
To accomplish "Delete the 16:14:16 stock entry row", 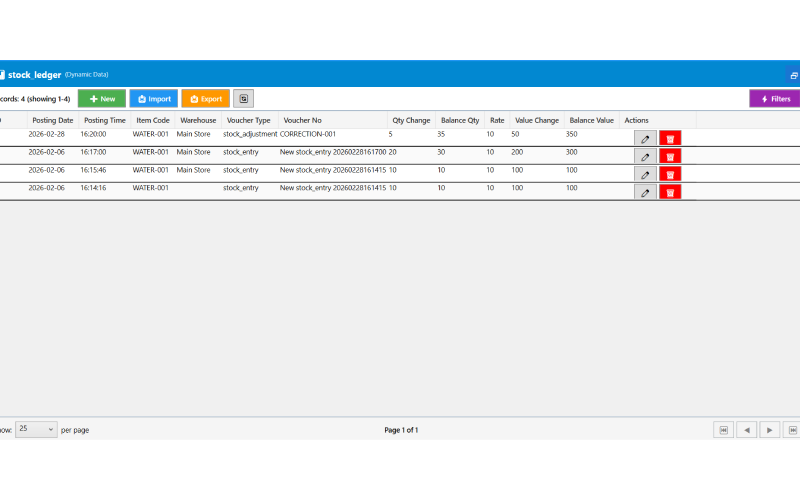I will pos(670,192).
